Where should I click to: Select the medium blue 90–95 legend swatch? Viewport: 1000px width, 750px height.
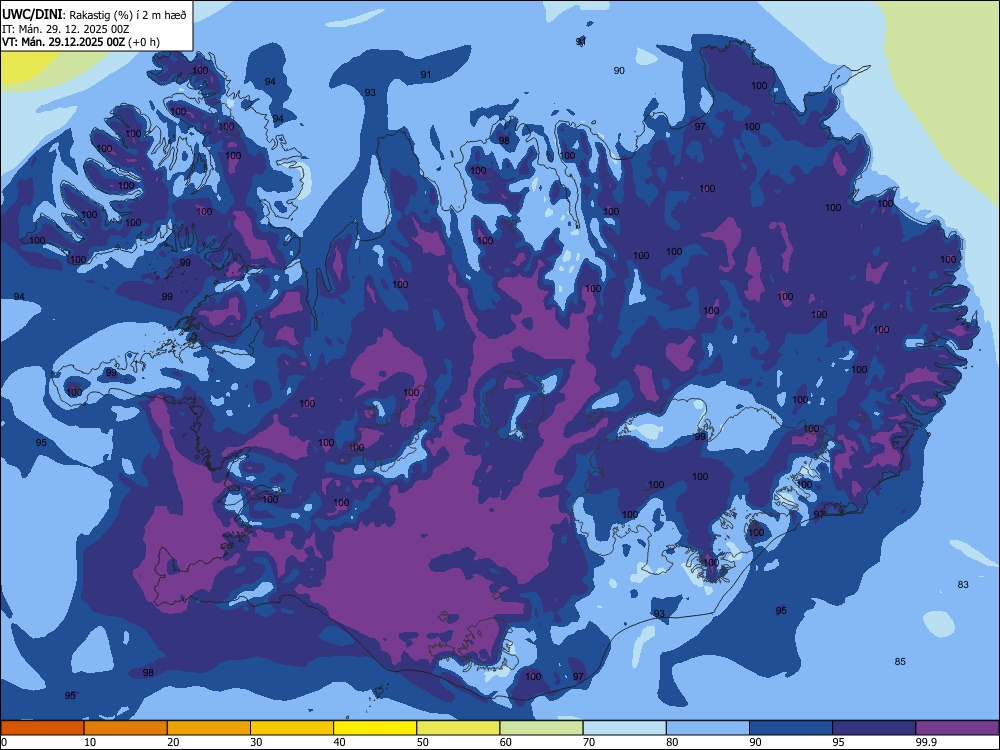point(791,728)
